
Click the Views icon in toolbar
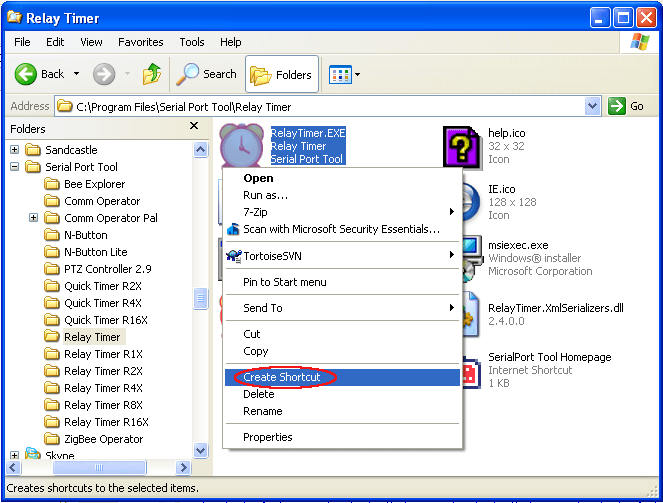pyautogui.click(x=340, y=75)
